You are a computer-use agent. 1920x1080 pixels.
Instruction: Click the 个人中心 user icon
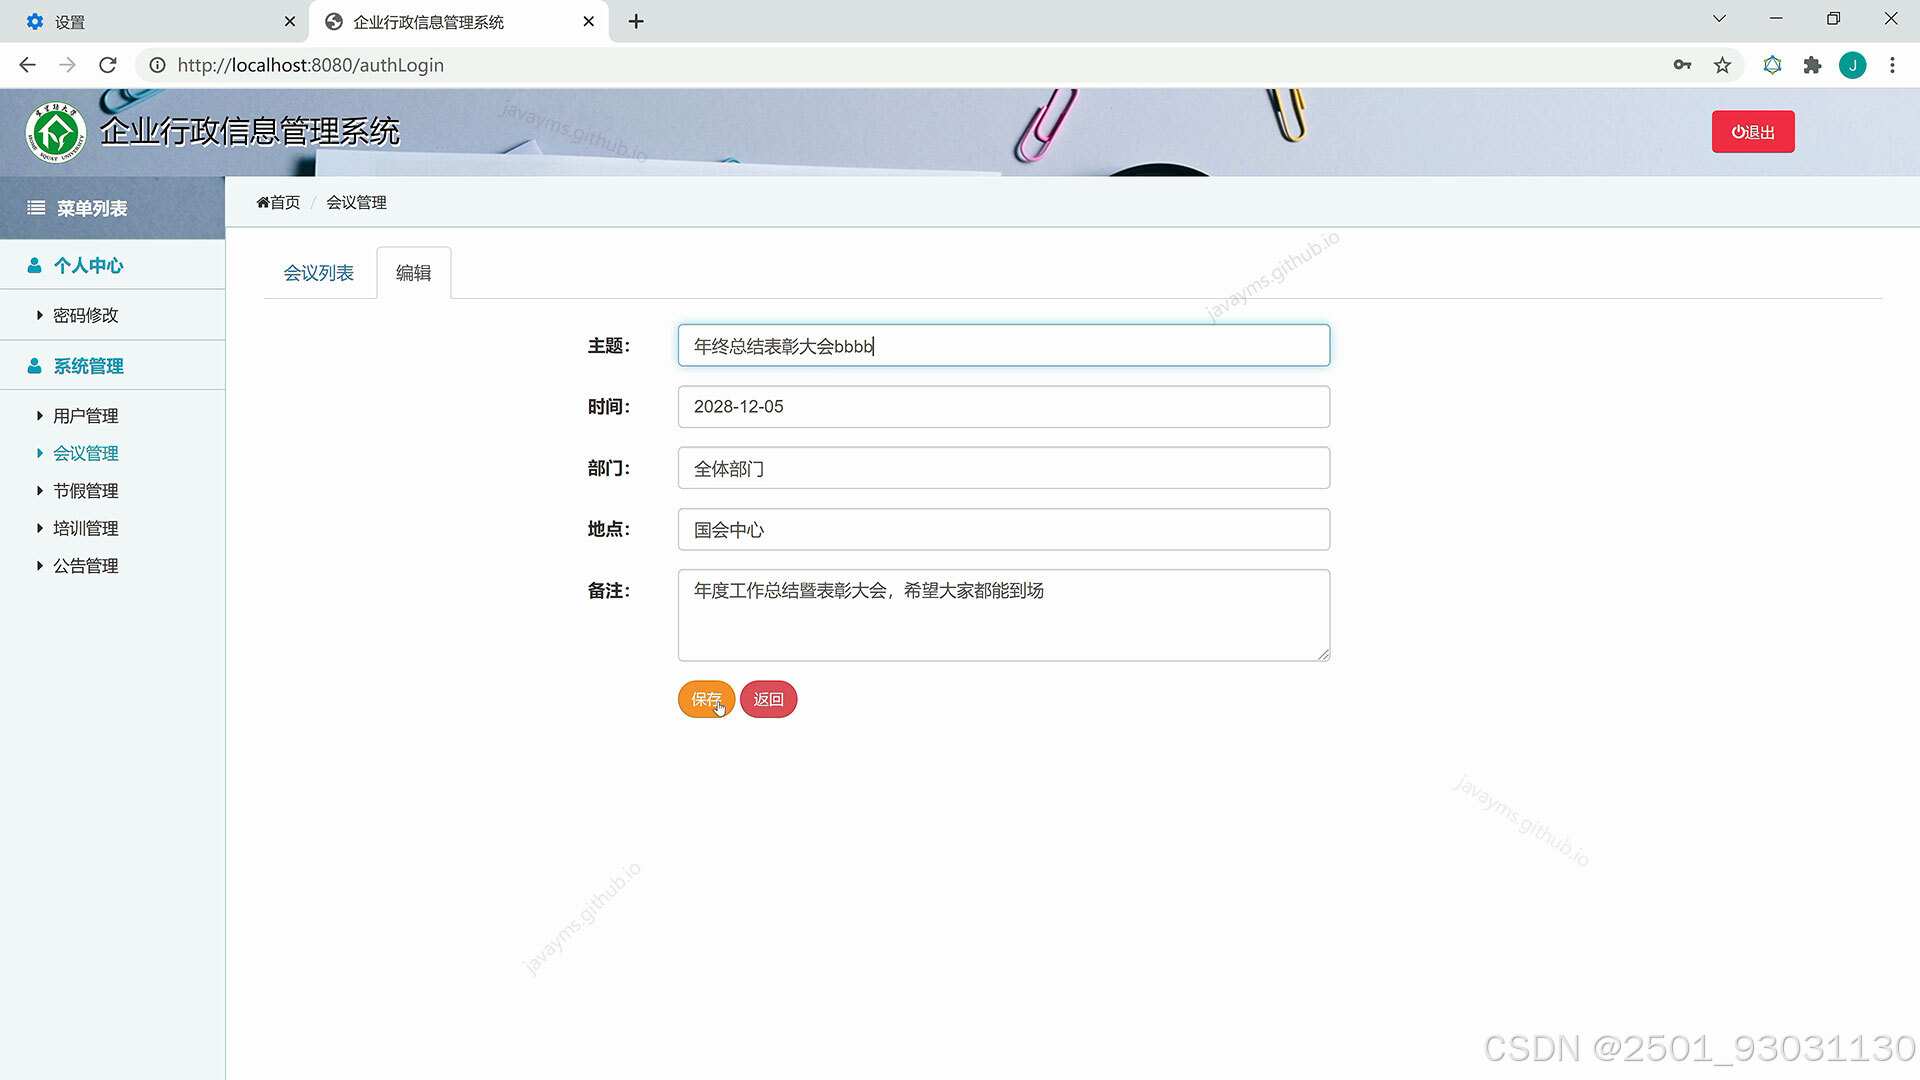pyautogui.click(x=34, y=265)
